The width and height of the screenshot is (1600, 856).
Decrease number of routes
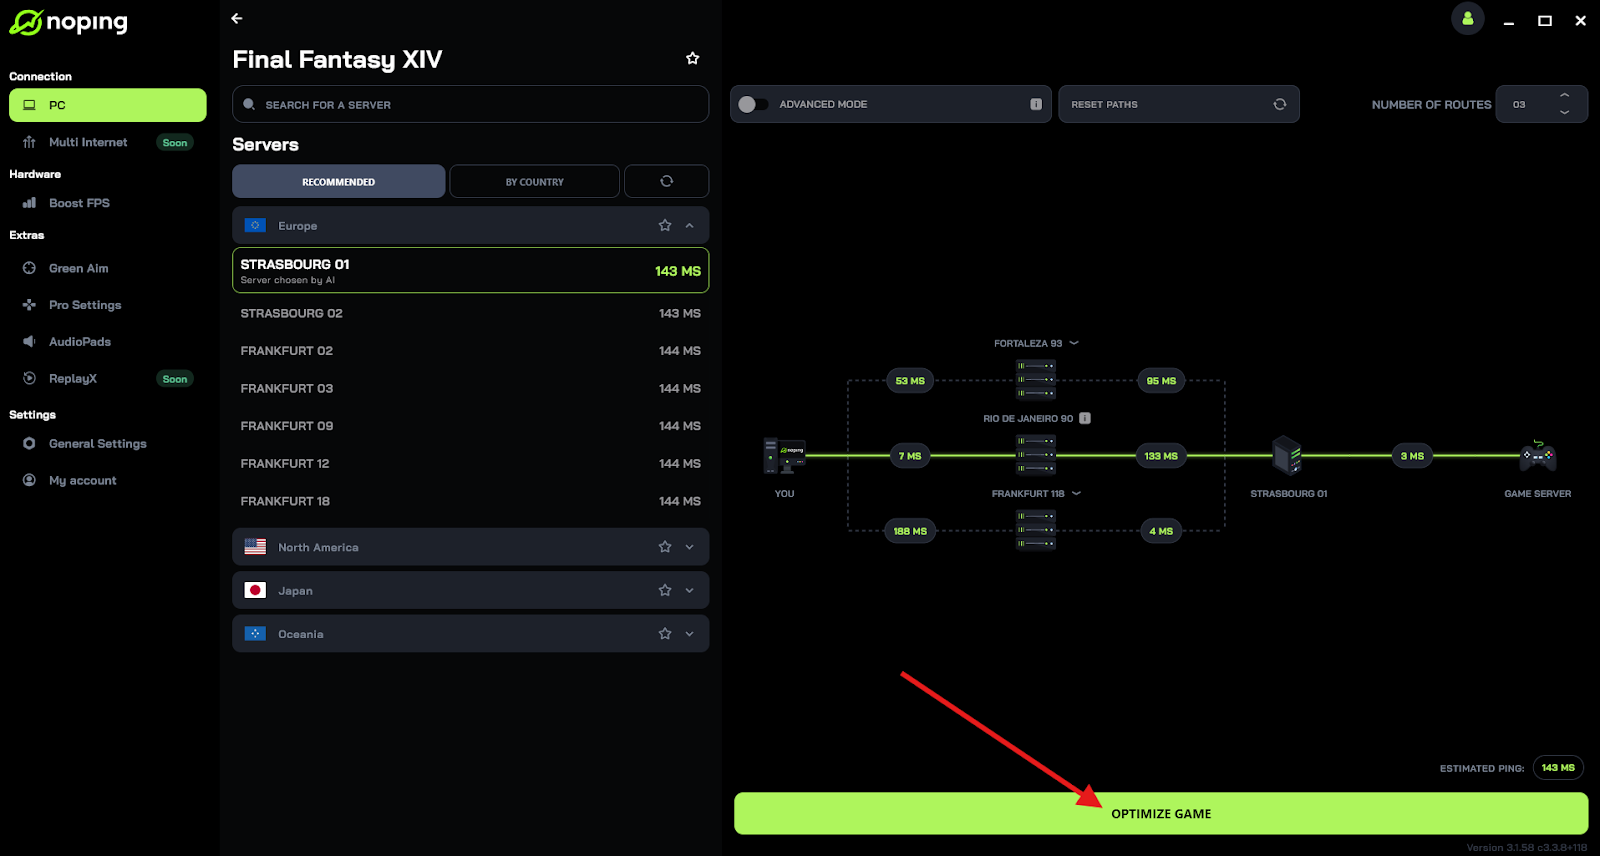(1564, 113)
